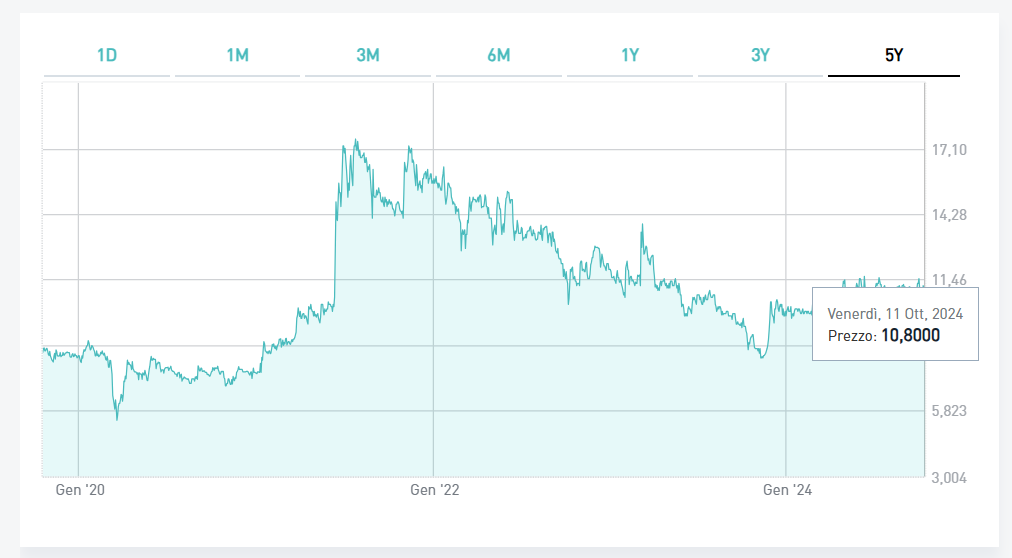The height and width of the screenshot is (558, 1012).
Task: Click the lowest dip of the line in 2020
Action: 117,418
